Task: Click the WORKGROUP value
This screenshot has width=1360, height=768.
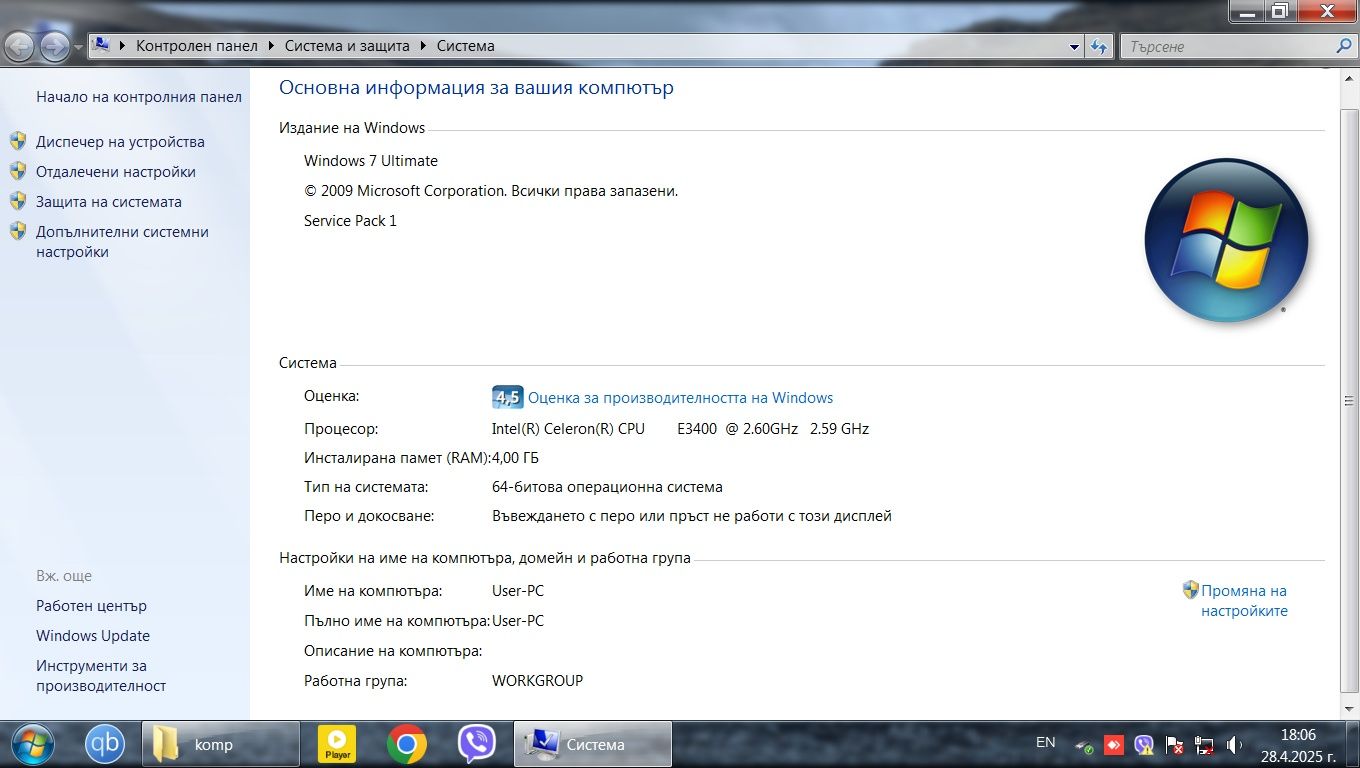Action: point(537,681)
